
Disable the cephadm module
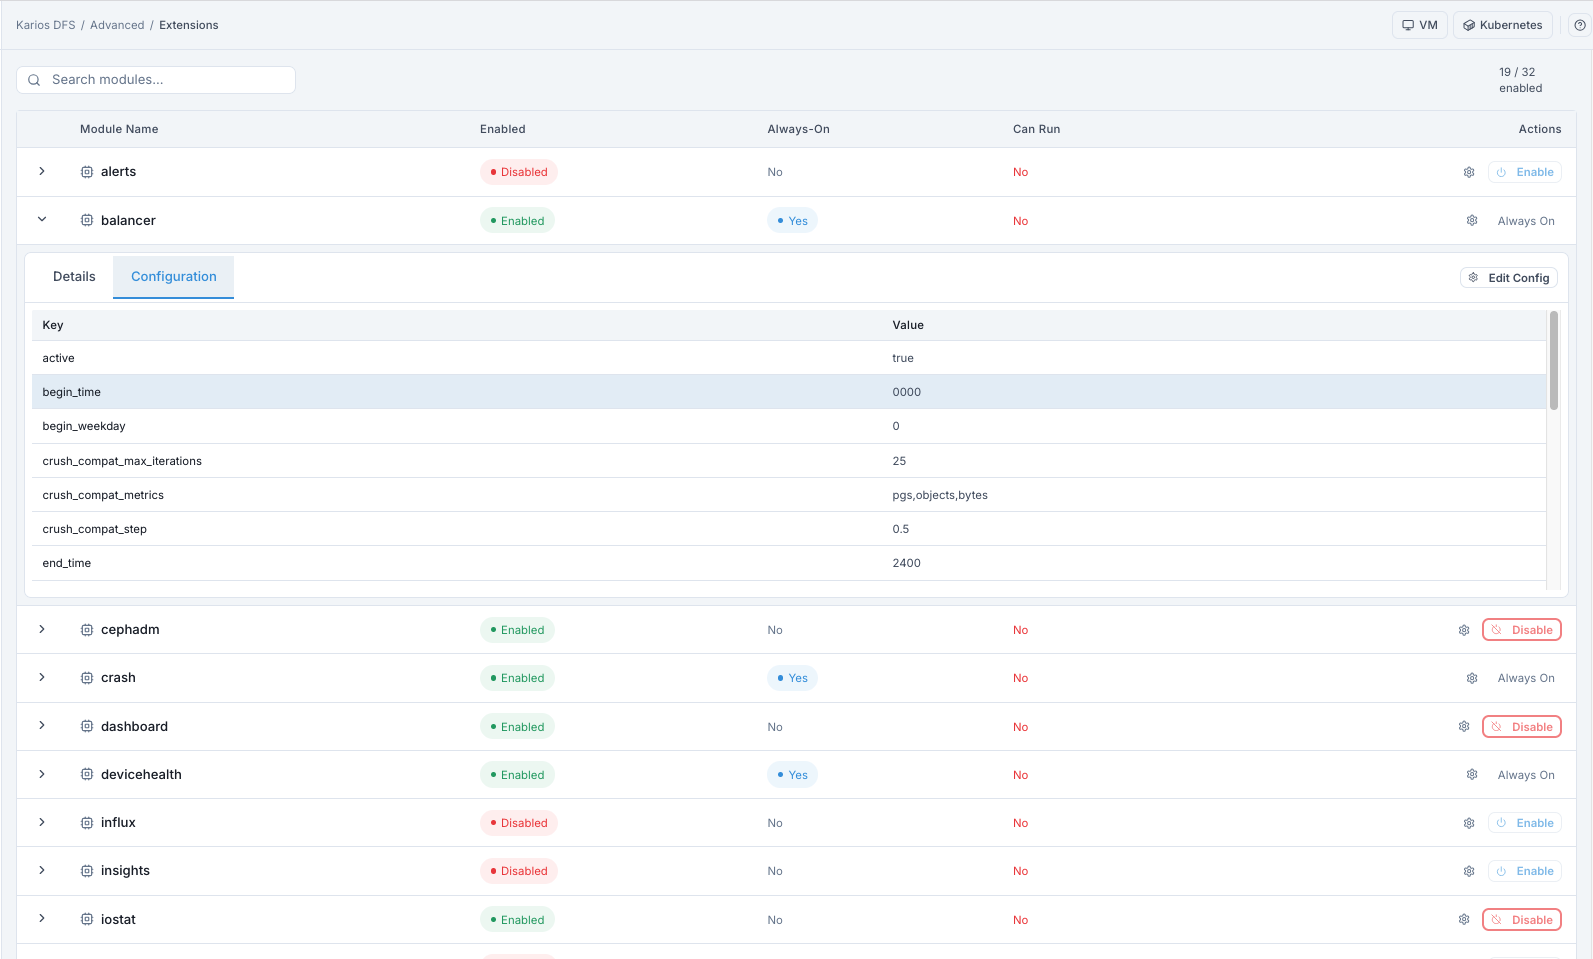1522,630
